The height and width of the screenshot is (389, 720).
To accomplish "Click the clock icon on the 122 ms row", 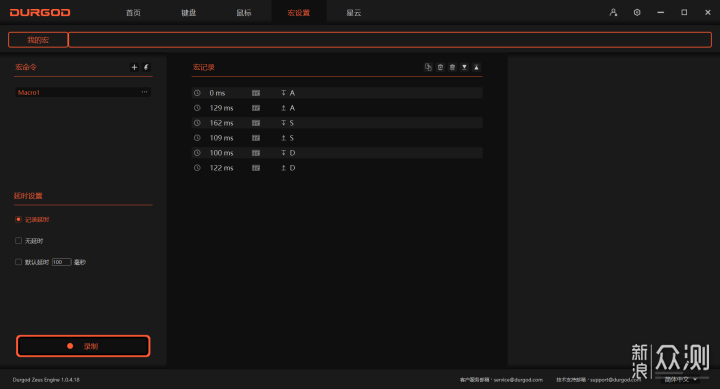I will (x=197, y=168).
